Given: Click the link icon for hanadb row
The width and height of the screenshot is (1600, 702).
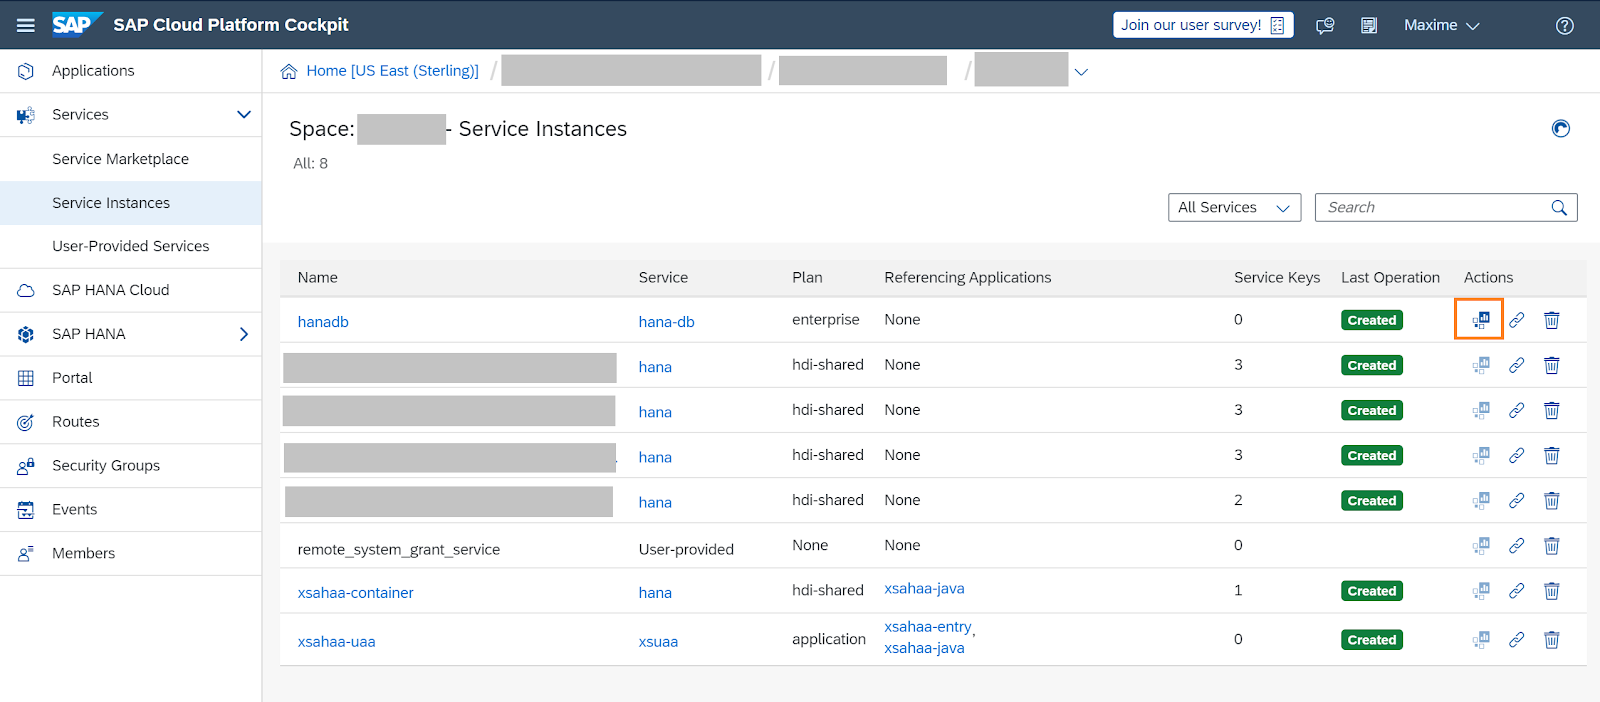Looking at the screenshot, I should coord(1517,320).
